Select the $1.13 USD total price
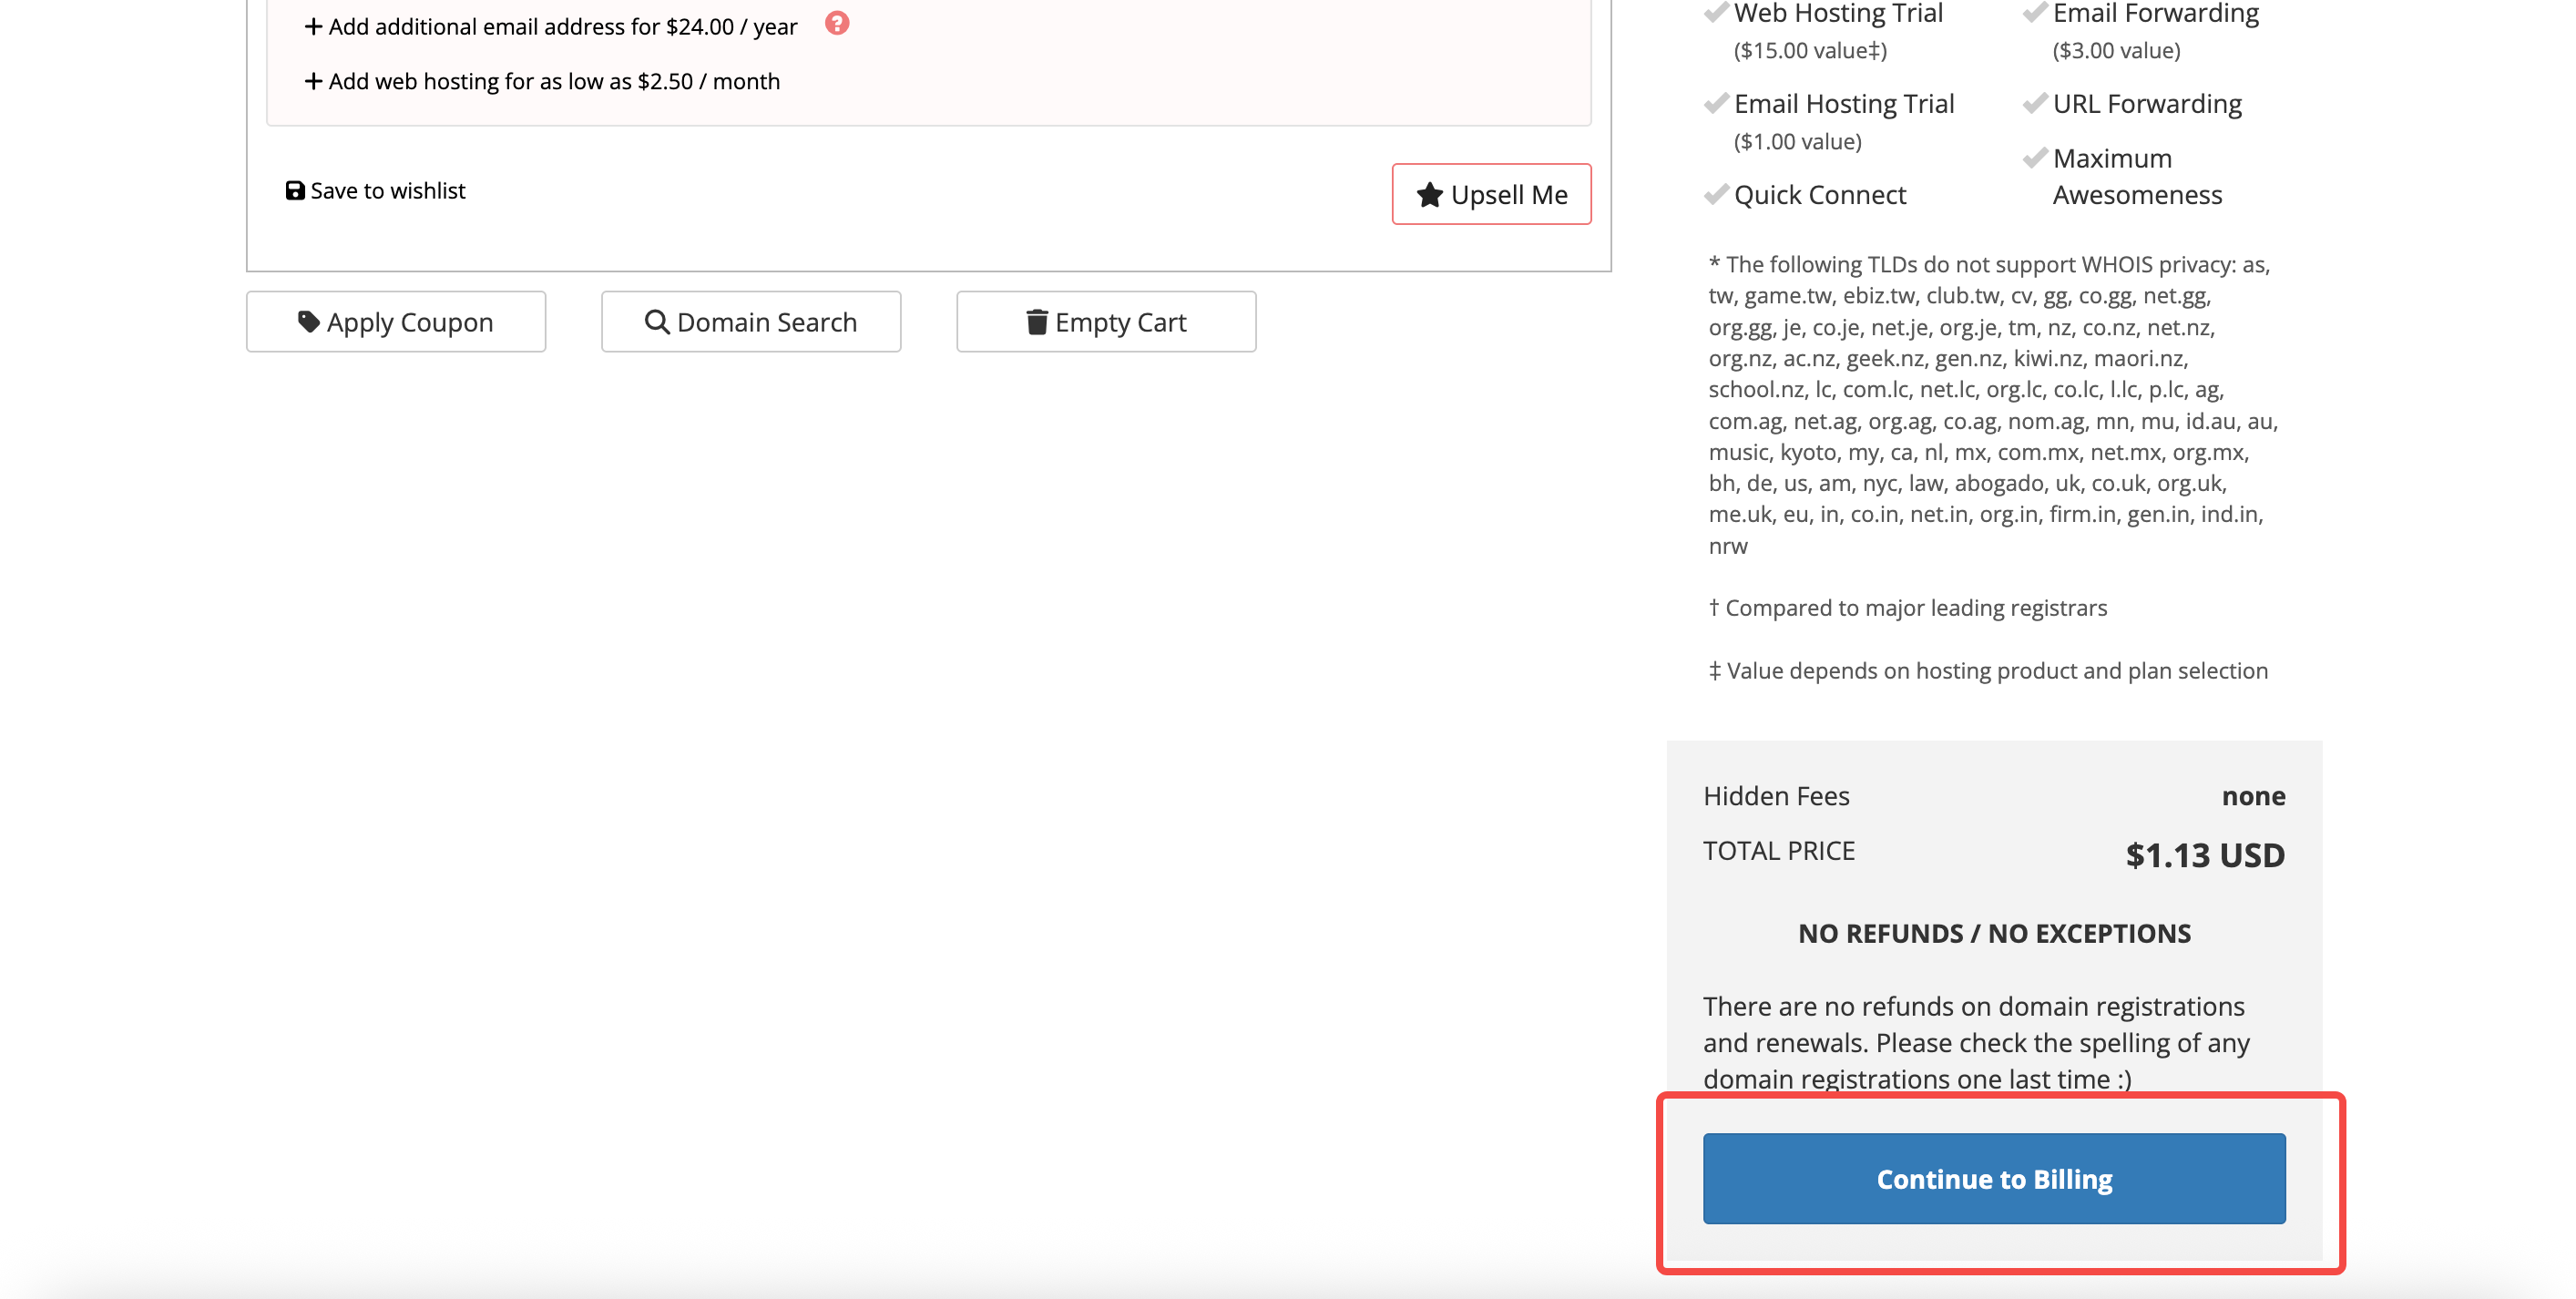2576x1299 pixels. (x=2205, y=855)
